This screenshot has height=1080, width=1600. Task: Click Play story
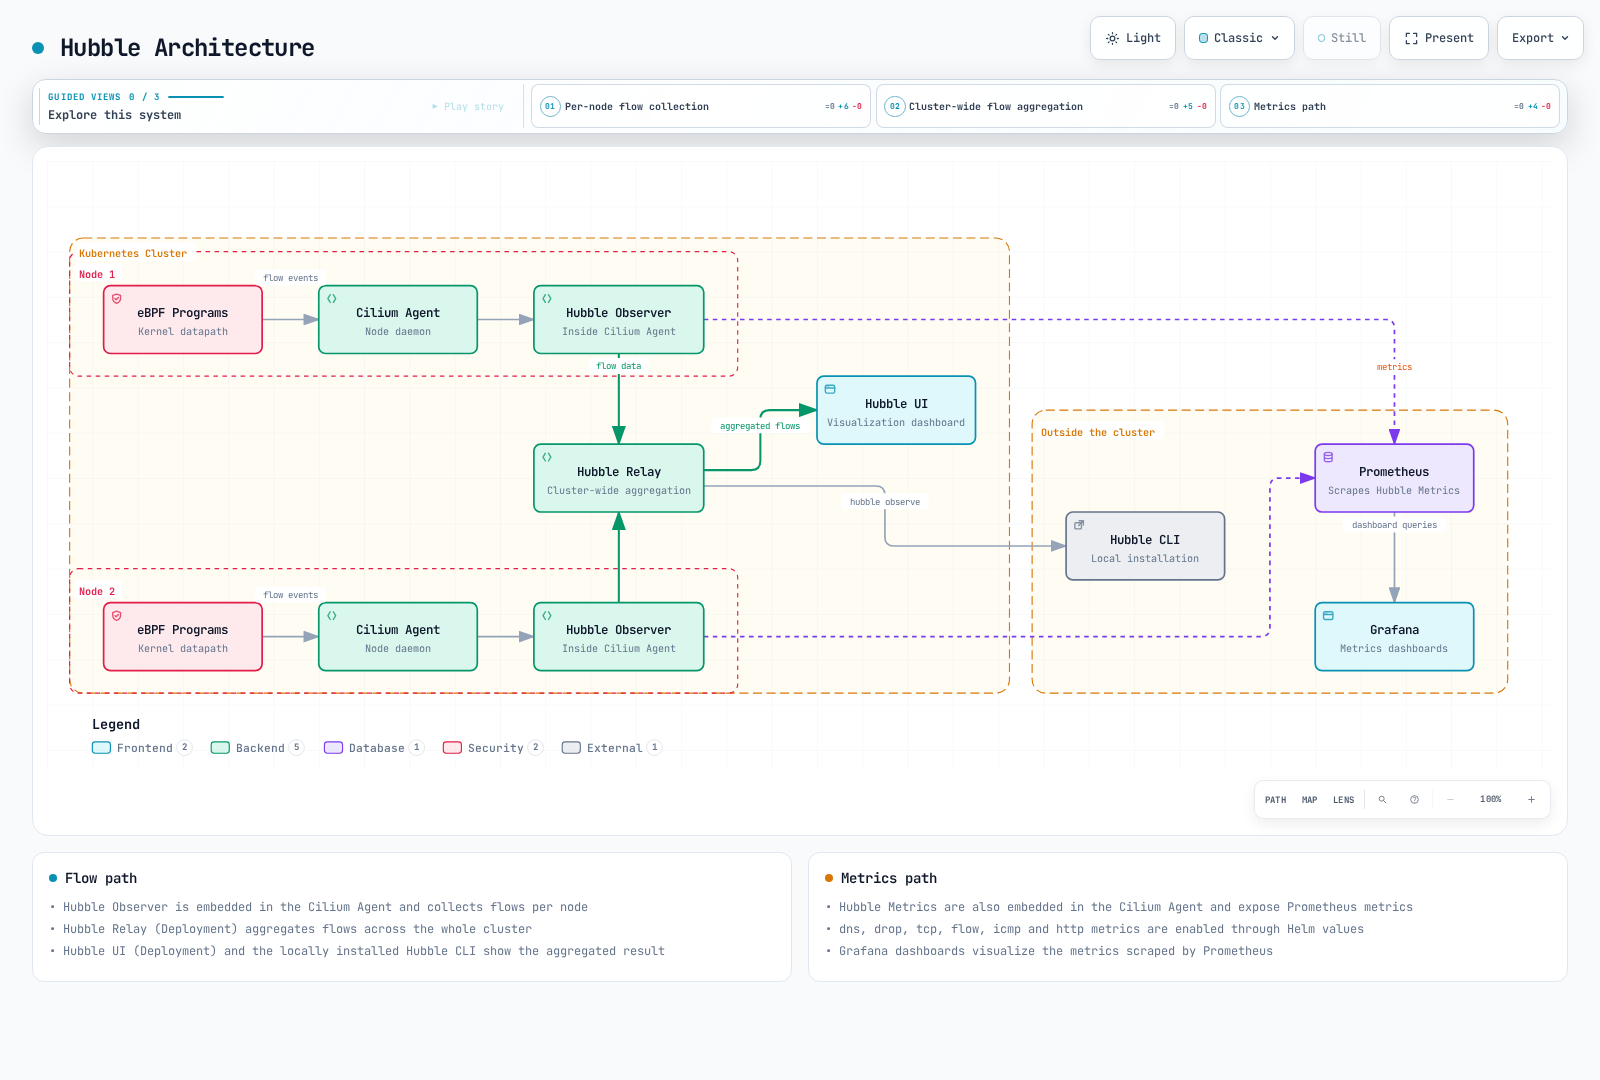468,106
